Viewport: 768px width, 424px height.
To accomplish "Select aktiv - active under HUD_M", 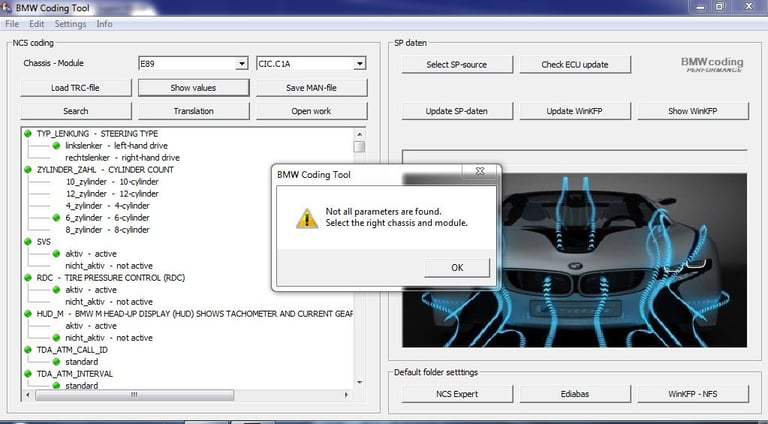I will click(91, 326).
